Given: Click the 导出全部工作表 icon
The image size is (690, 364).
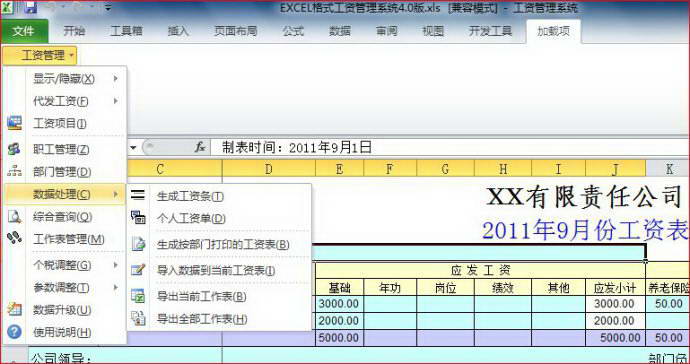Looking at the screenshot, I should click(x=138, y=318).
